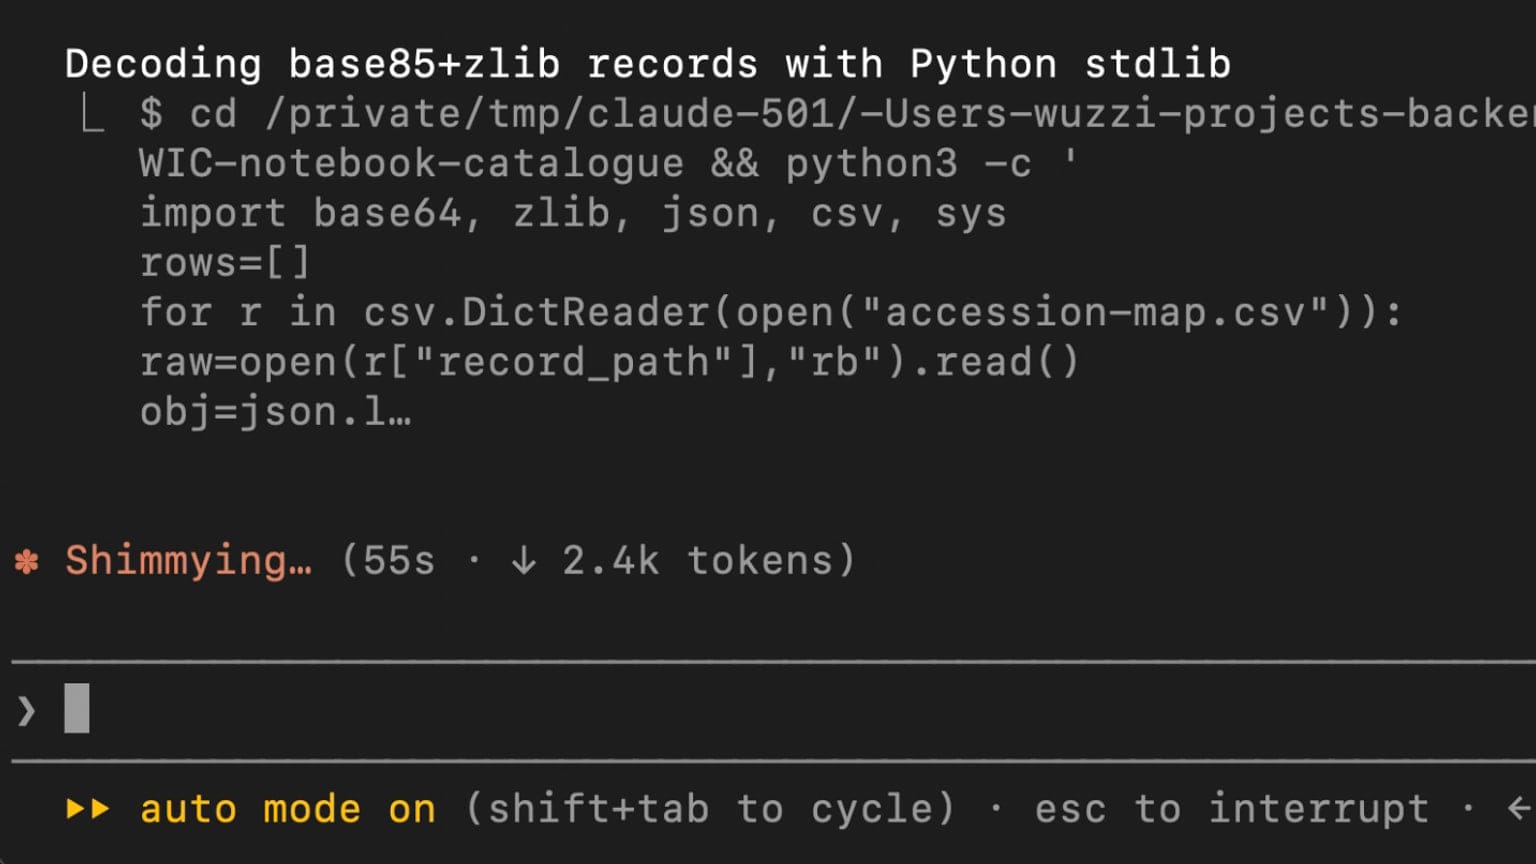Click the prompt chevron before the cursor
The height and width of the screenshot is (864, 1536).
coord(27,711)
